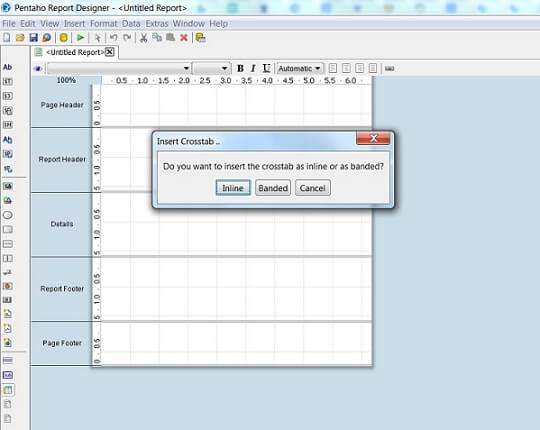Choose Inline in Insert Crosstab dialog
Image resolution: width=540 pixels, height=430 pixels.
233,188
